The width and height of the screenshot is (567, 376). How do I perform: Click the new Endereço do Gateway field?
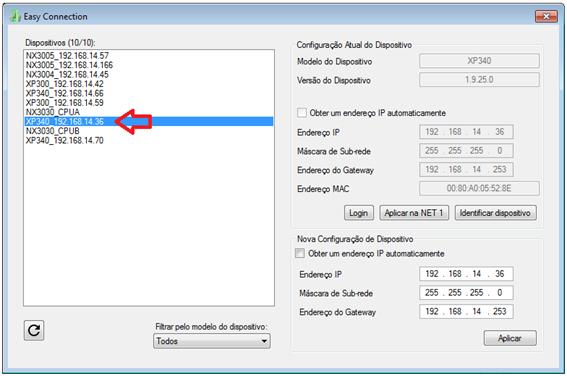pyautogui.click(x=466, y=311)
